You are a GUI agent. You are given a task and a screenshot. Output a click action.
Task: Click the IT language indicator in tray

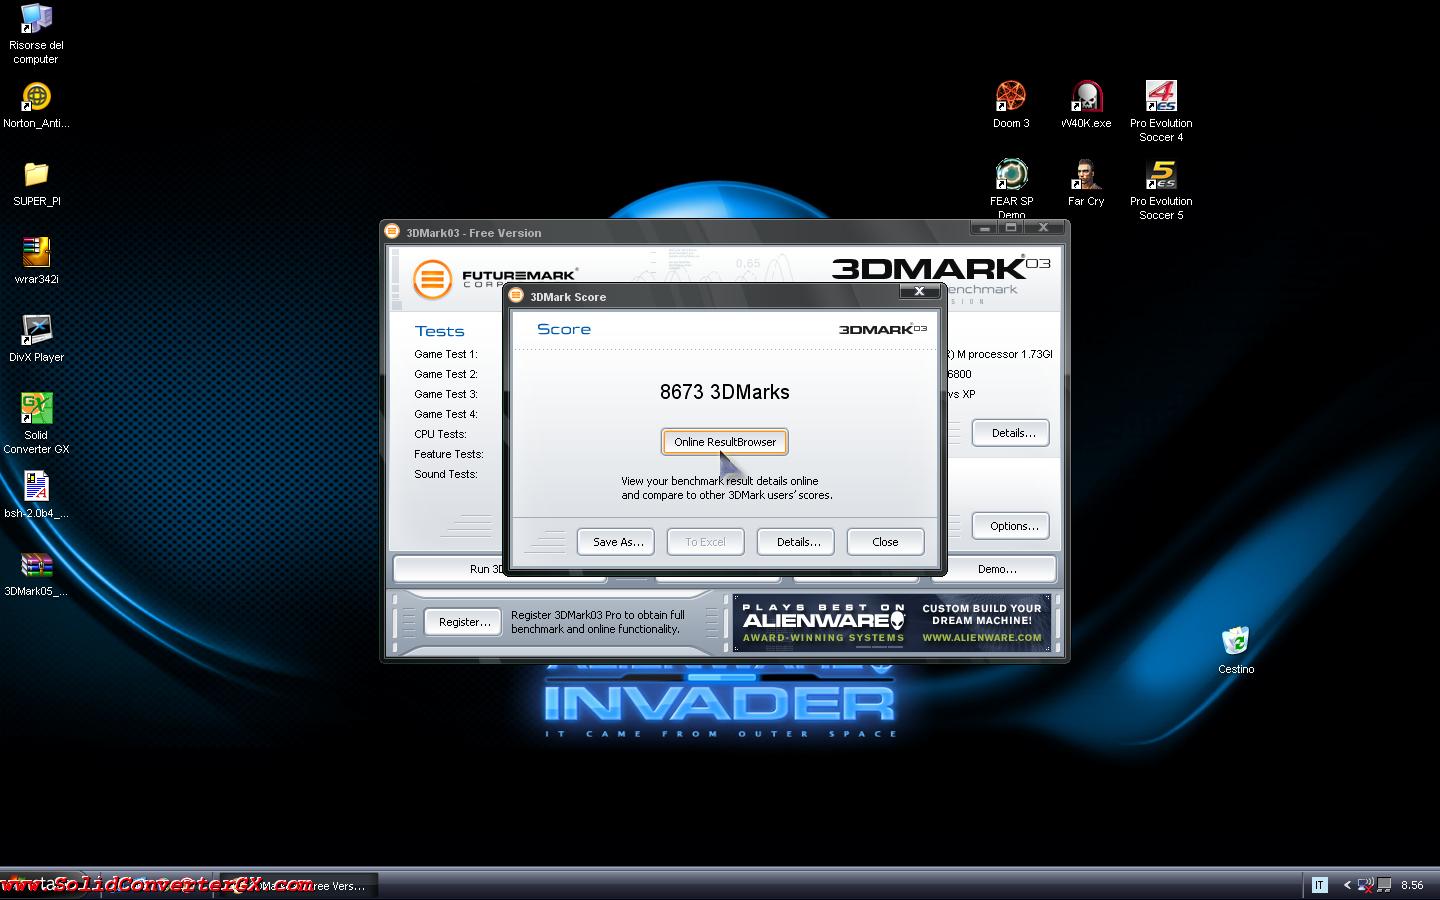[x=1319, y=885]
